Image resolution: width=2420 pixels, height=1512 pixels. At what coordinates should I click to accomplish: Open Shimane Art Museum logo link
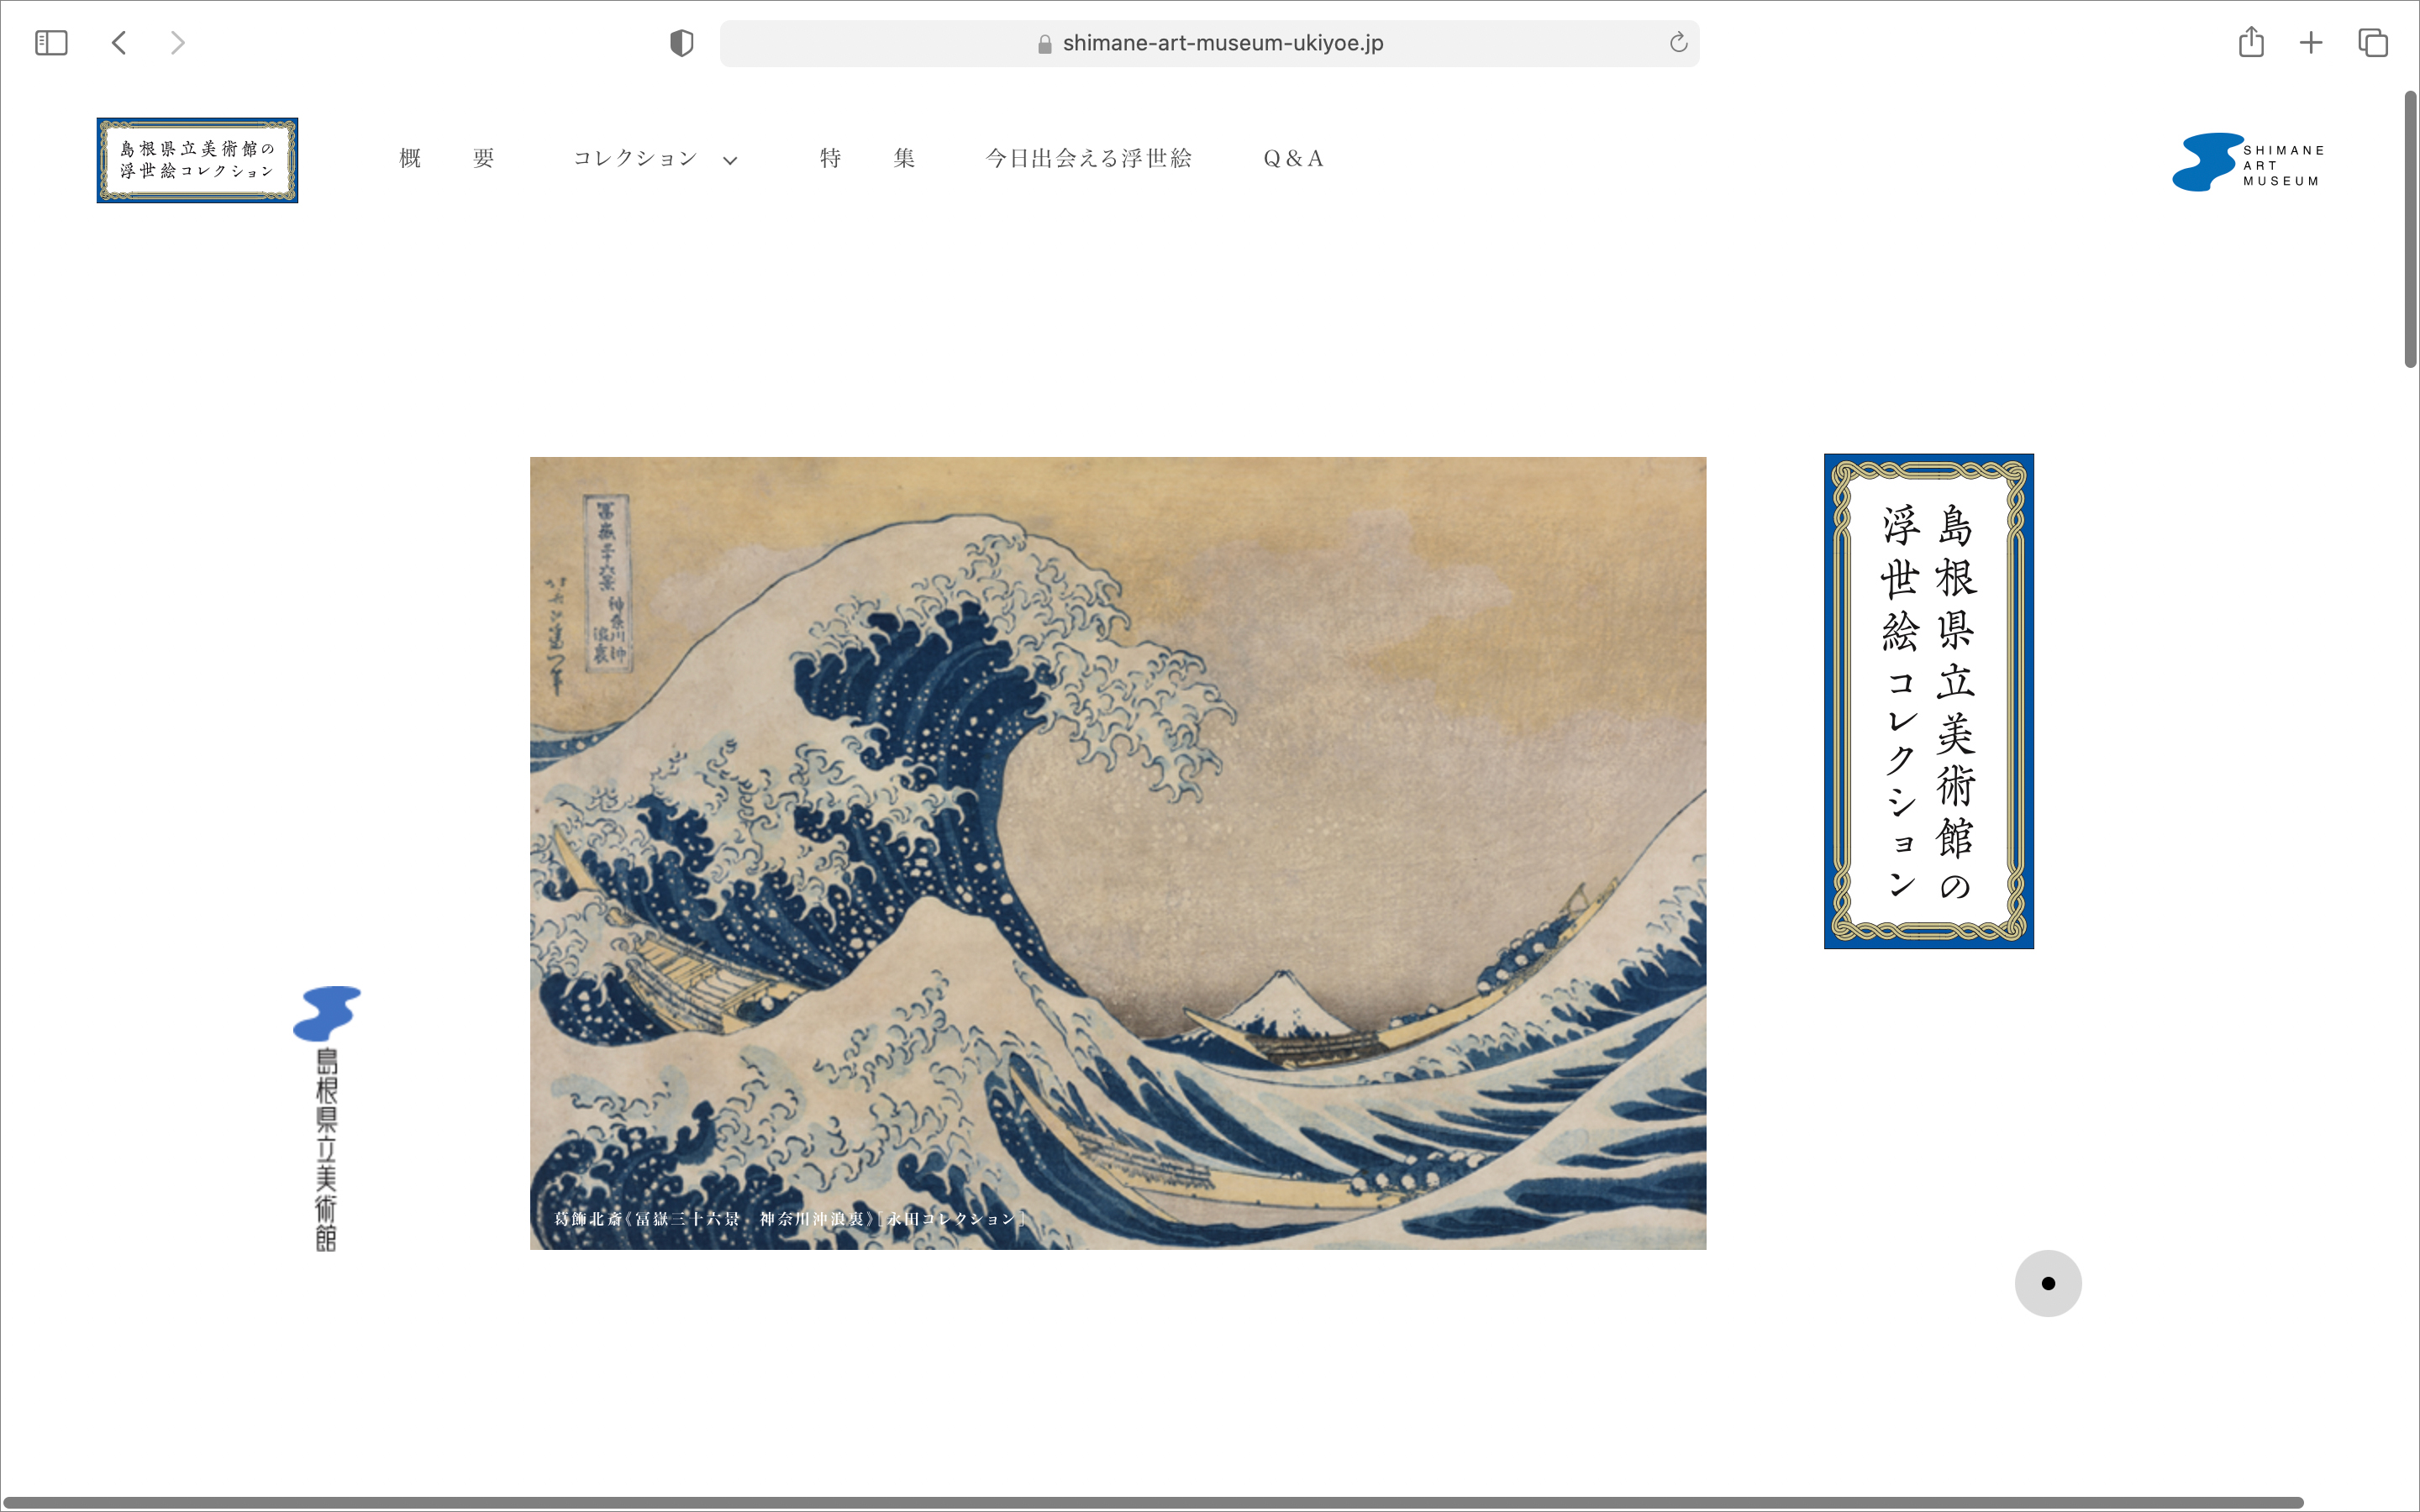(2248, 162)
